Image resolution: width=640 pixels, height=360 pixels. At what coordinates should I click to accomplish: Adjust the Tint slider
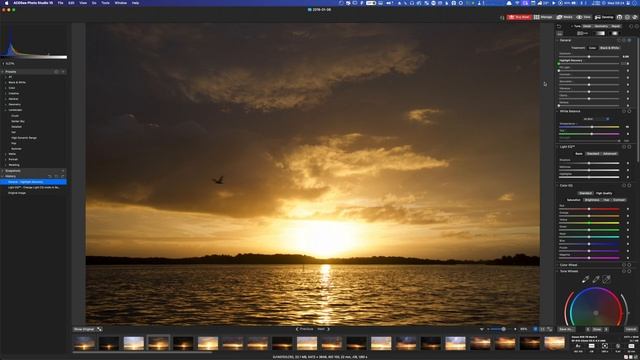(589, 134)
